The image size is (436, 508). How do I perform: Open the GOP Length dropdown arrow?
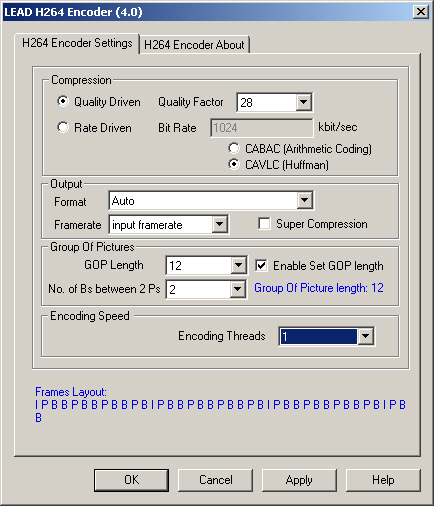[x=238, y=265]
